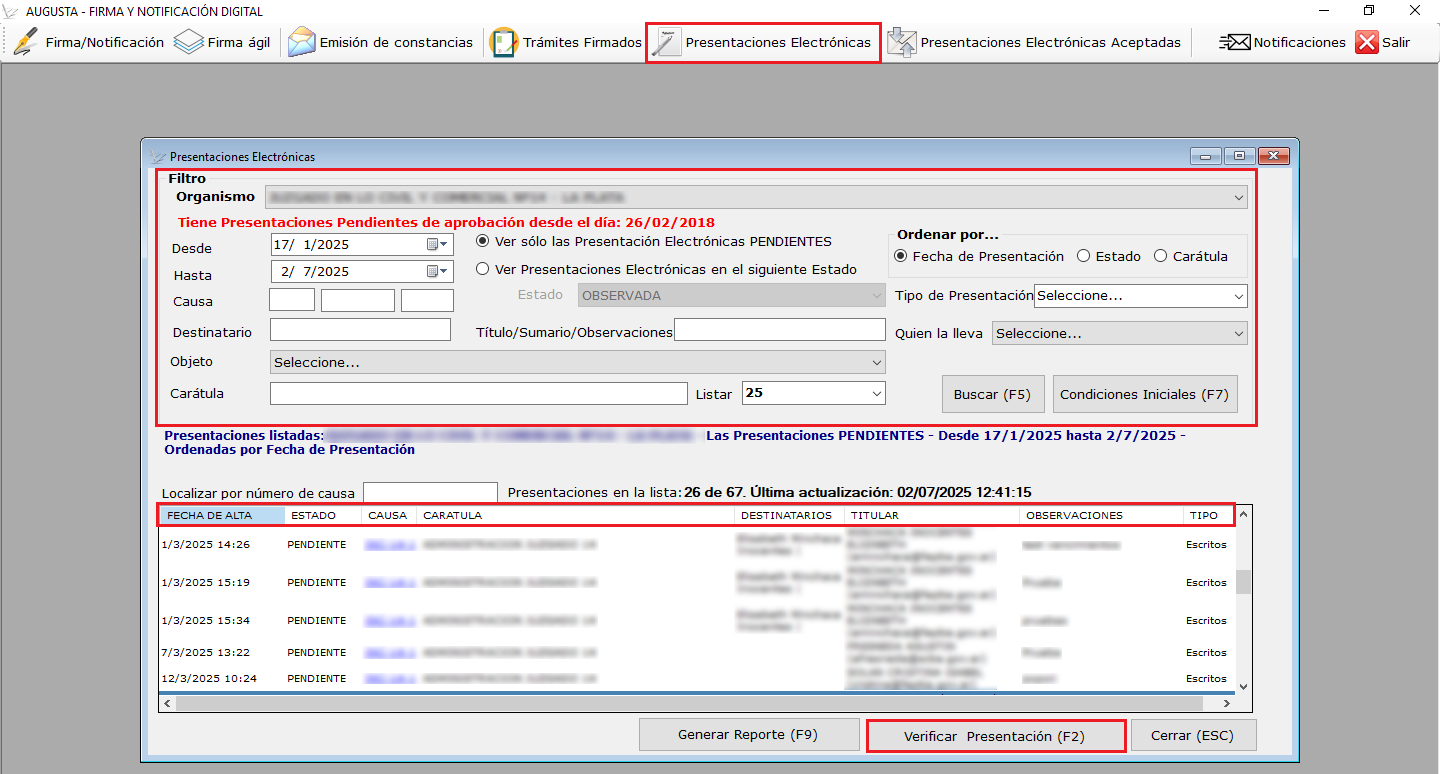Select Ver Presentaciones en el siguiente Estado

click(x=483, y=269)
